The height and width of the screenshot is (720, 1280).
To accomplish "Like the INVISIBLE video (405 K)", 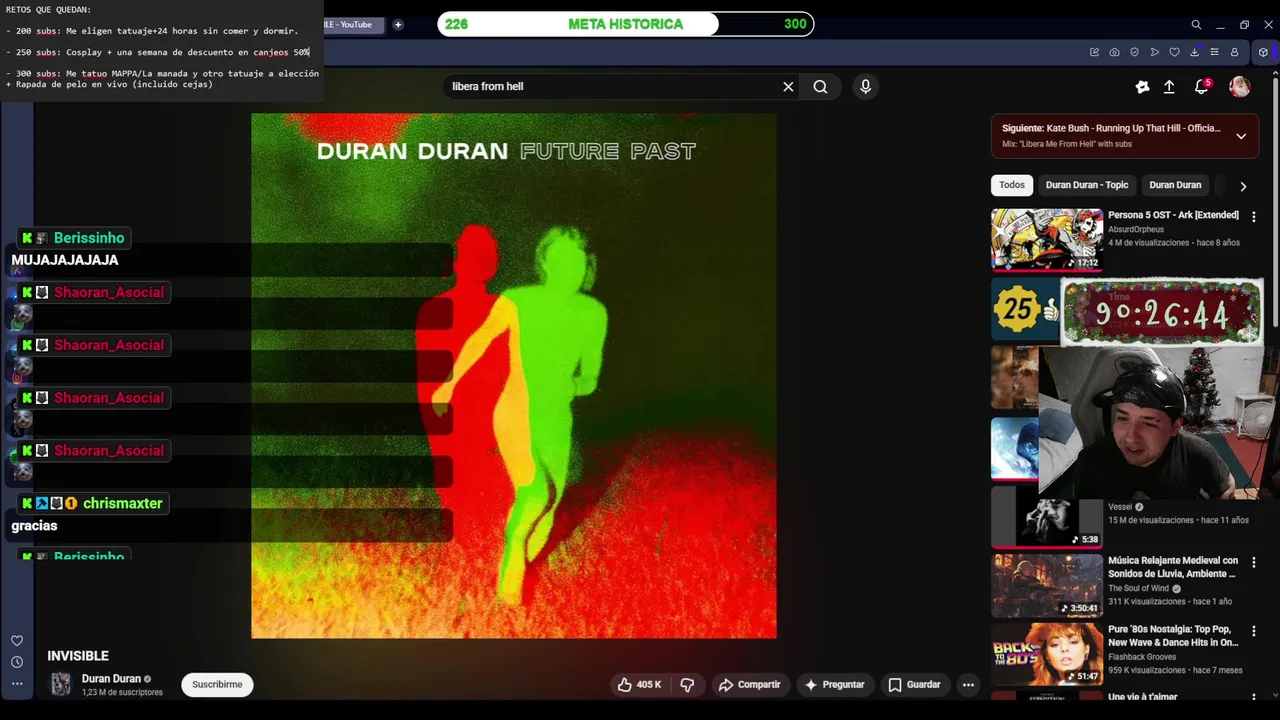I will click(638, 685).
